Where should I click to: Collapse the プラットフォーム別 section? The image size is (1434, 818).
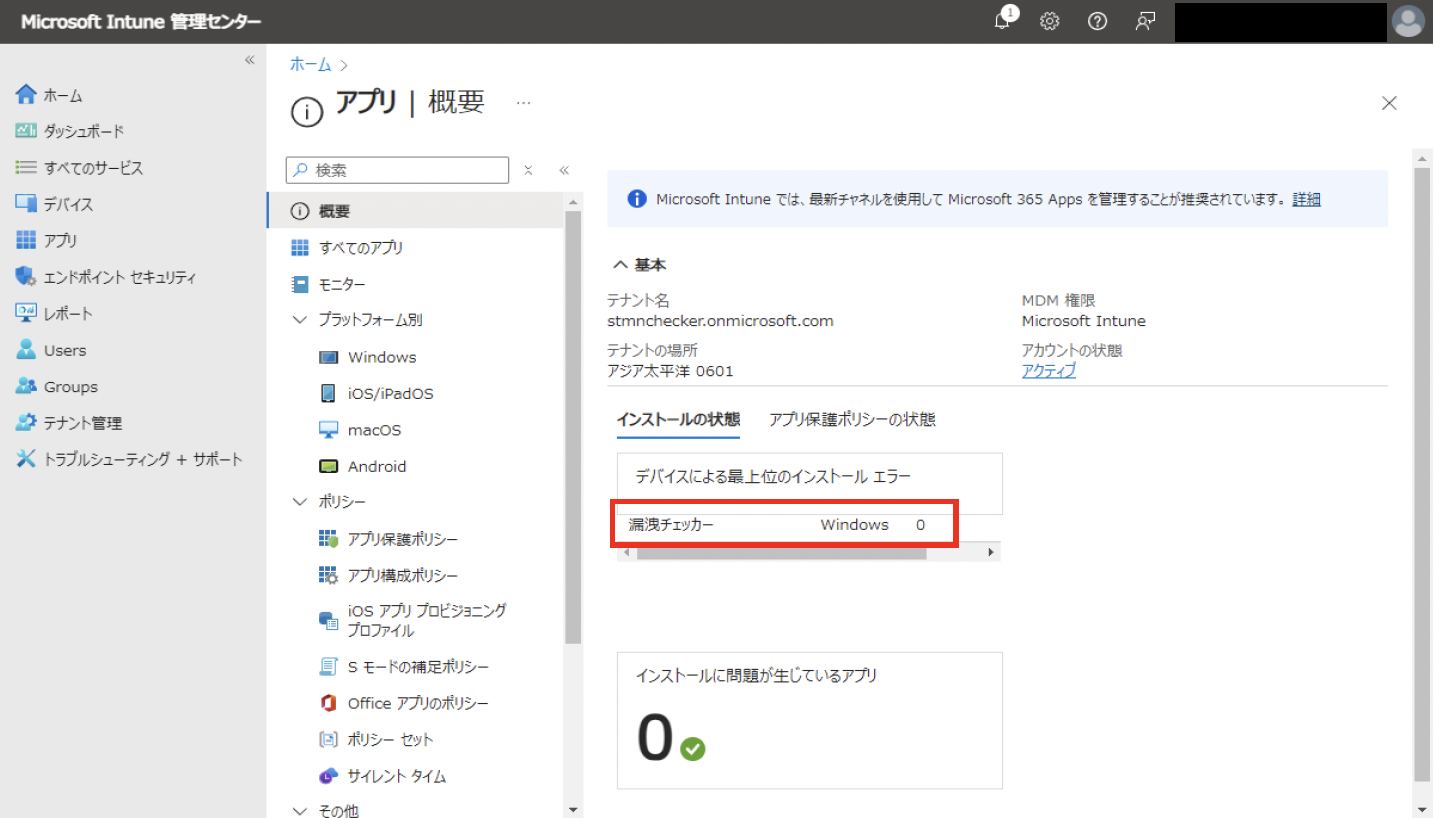pyautogui.click(x=299, y=320)
